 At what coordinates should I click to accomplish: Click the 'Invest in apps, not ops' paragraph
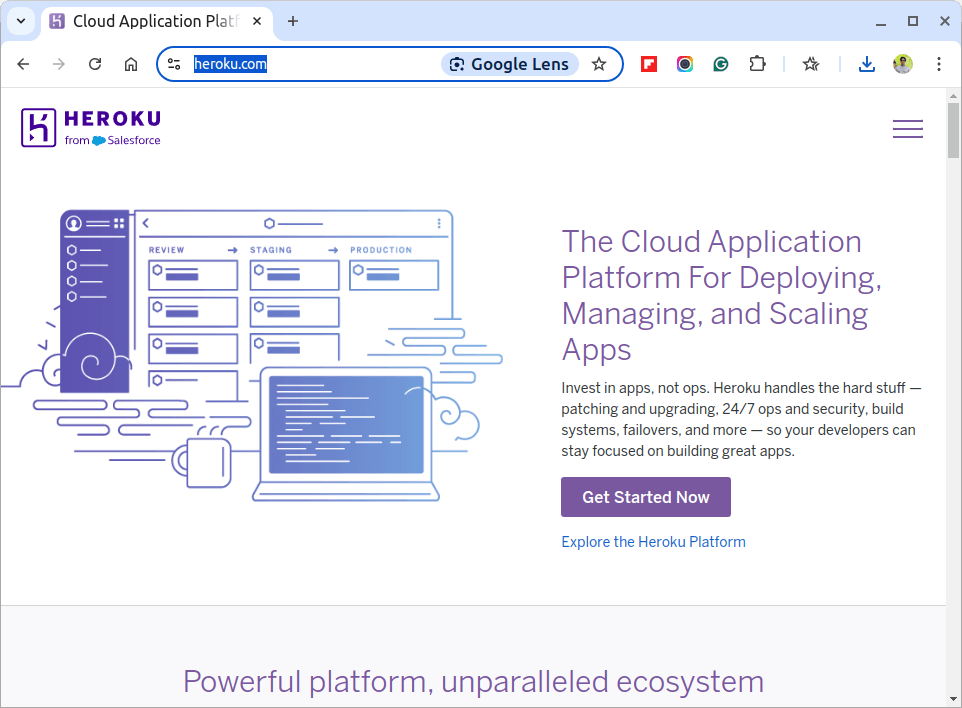[741, 420]
